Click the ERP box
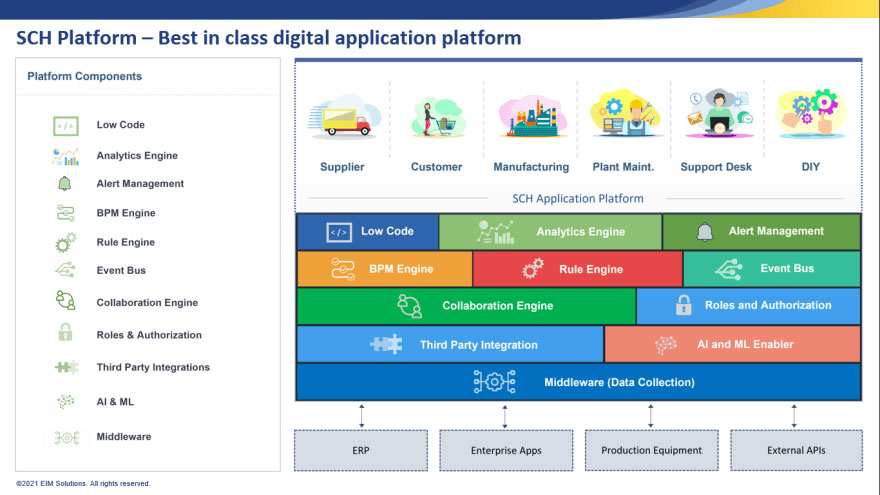This screenshot has height=495, width=880. click(361, 451)
